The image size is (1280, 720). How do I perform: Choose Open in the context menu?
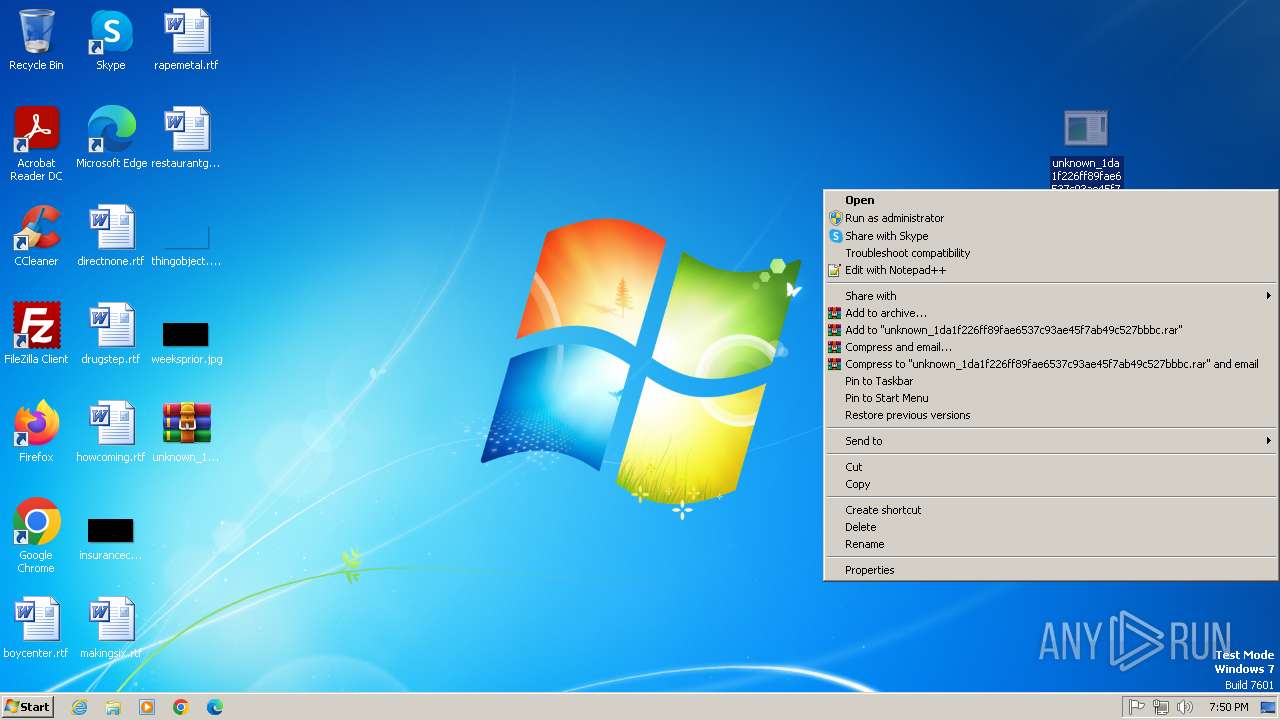1050,200
